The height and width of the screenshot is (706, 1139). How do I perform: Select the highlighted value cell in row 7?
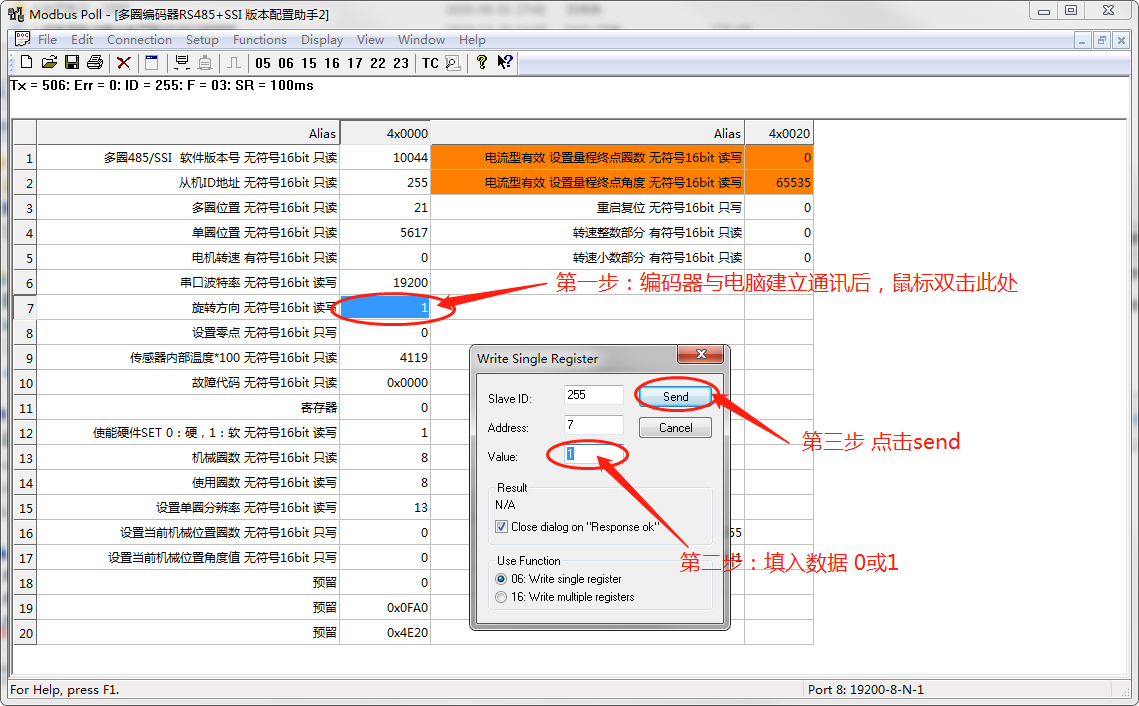pos(385,307)
